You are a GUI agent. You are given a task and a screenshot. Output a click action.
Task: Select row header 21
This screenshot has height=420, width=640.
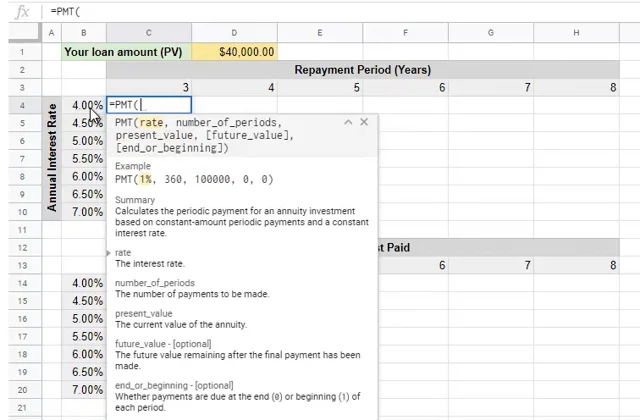22,407
